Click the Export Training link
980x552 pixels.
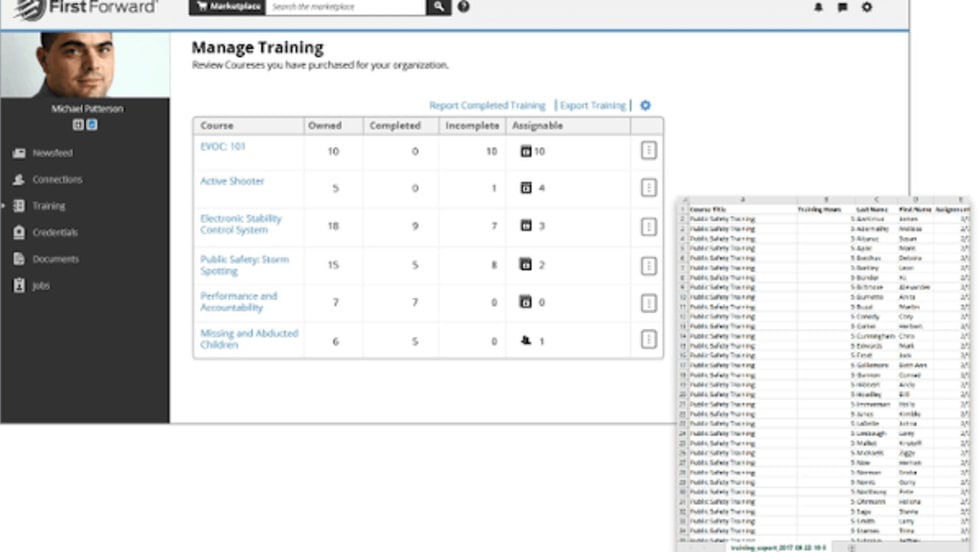[x=592, y=105]
